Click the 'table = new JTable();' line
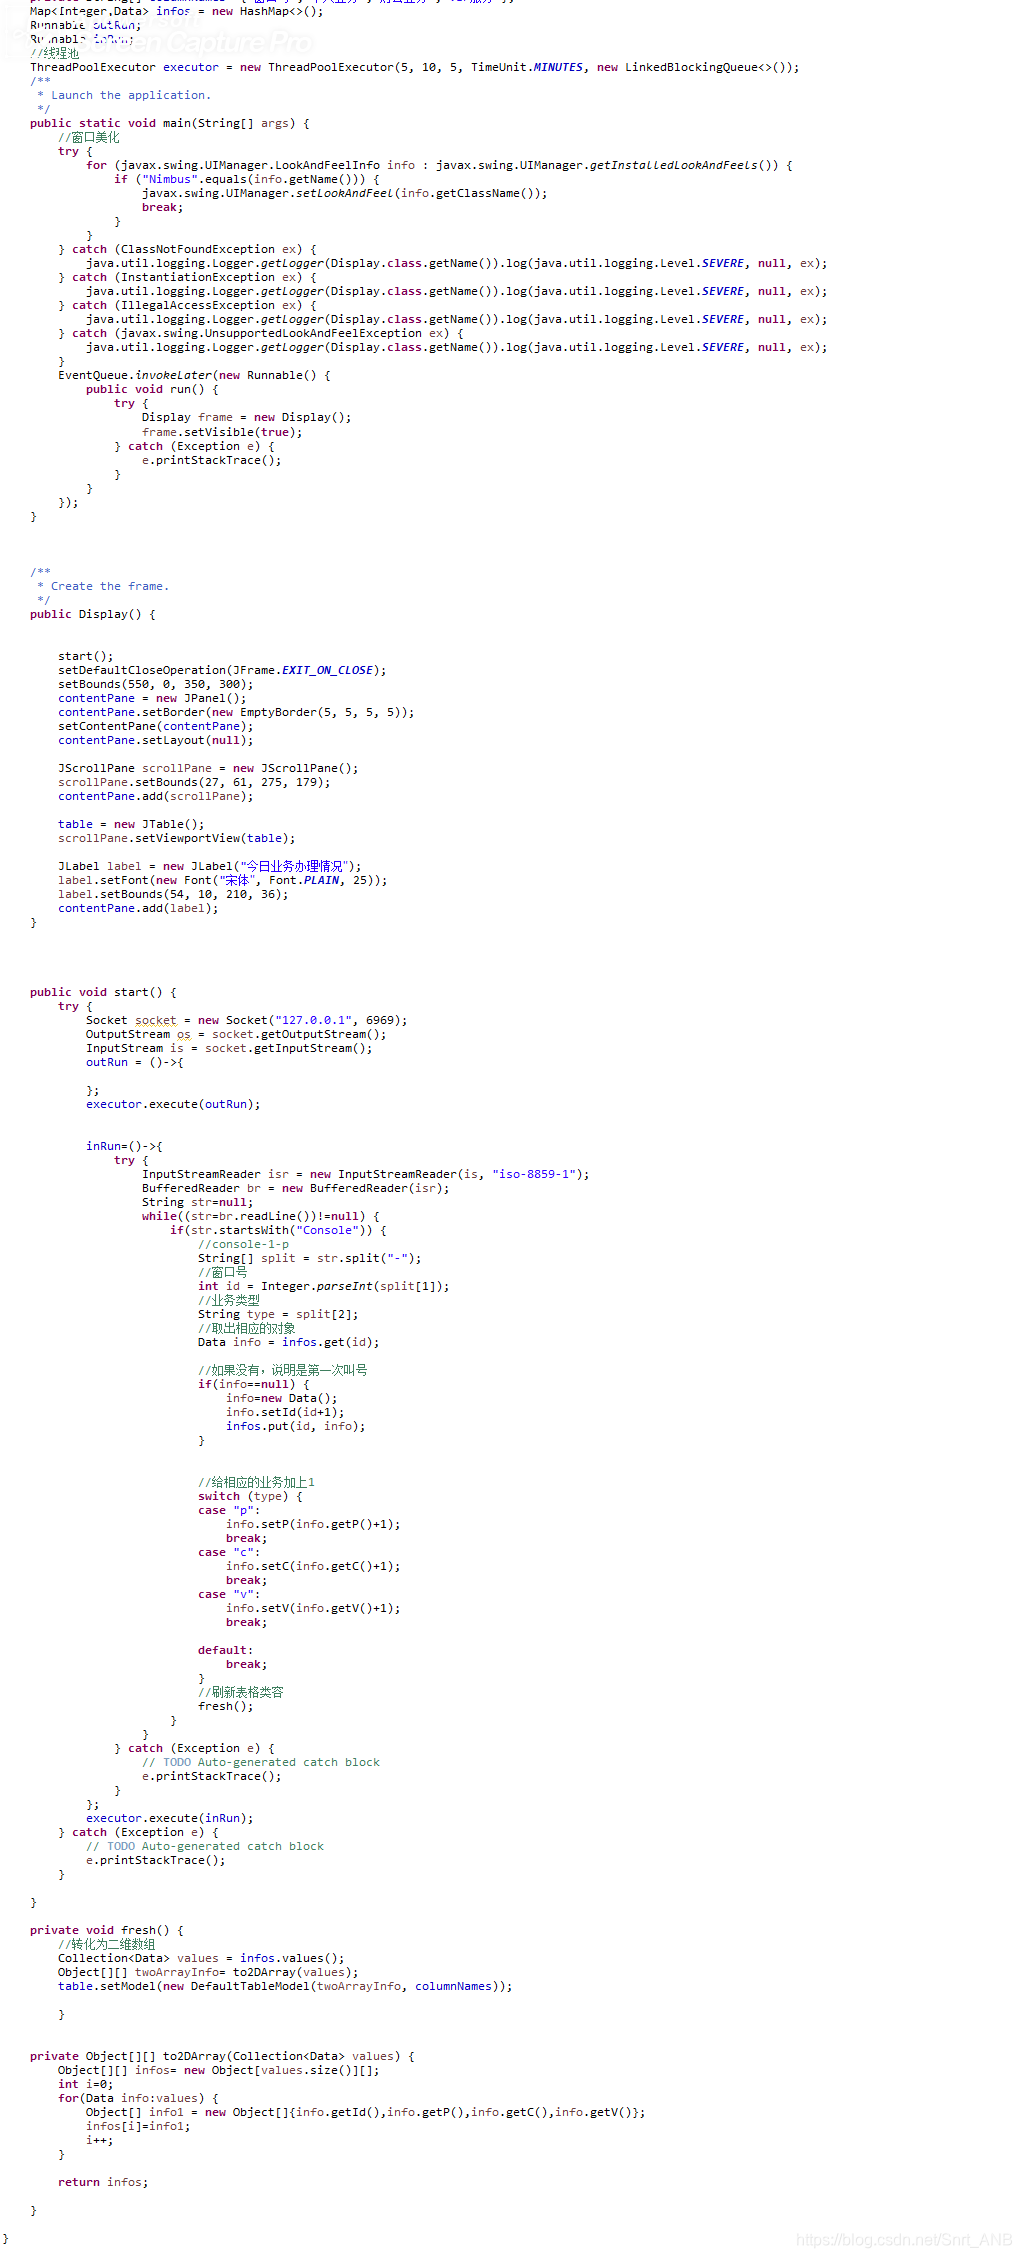Screen dimensions: 1022x2258 (131, 824)
